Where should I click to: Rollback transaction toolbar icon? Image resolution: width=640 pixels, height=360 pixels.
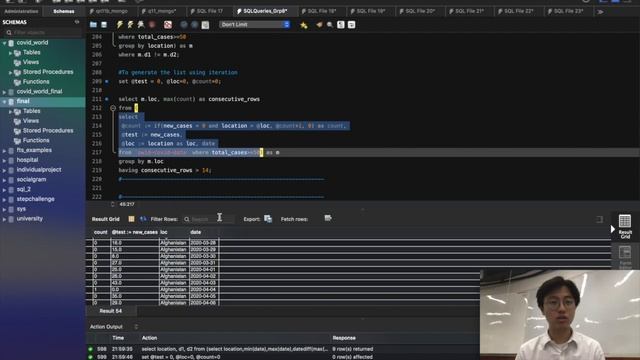pyautogui.click(x=194, y=25)
